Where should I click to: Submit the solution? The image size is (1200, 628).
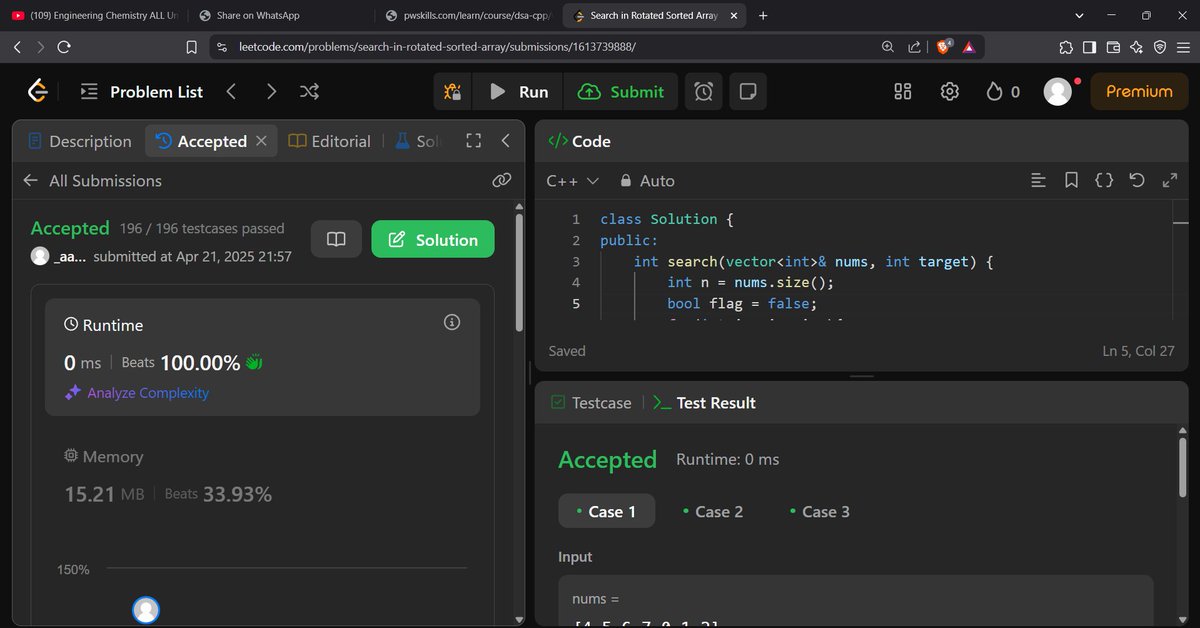point(621,92)
